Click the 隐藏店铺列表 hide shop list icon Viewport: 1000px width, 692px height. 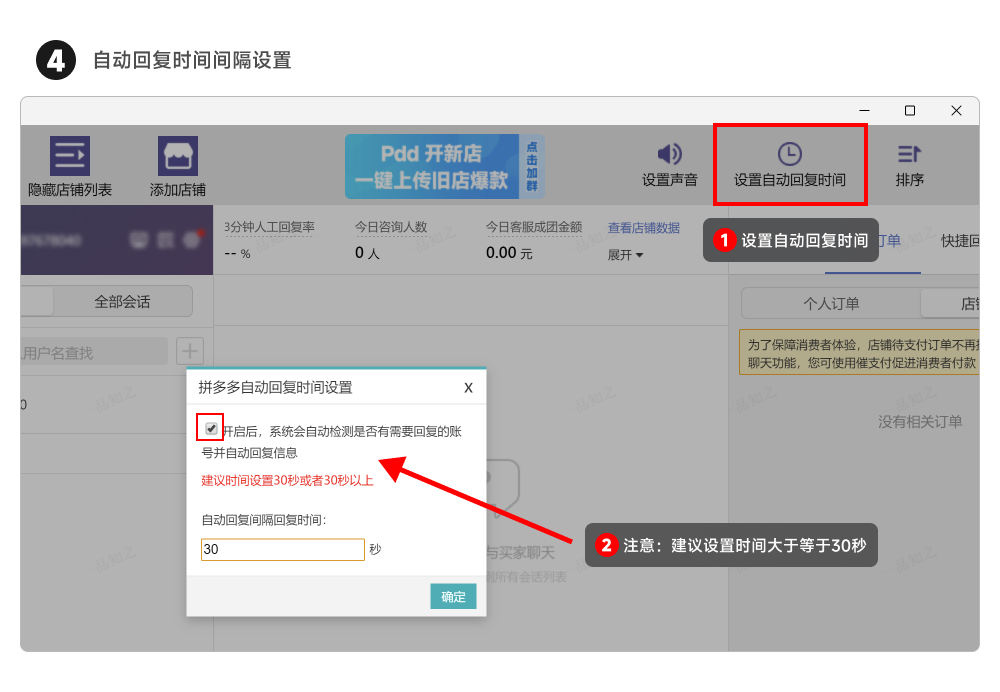70,156
